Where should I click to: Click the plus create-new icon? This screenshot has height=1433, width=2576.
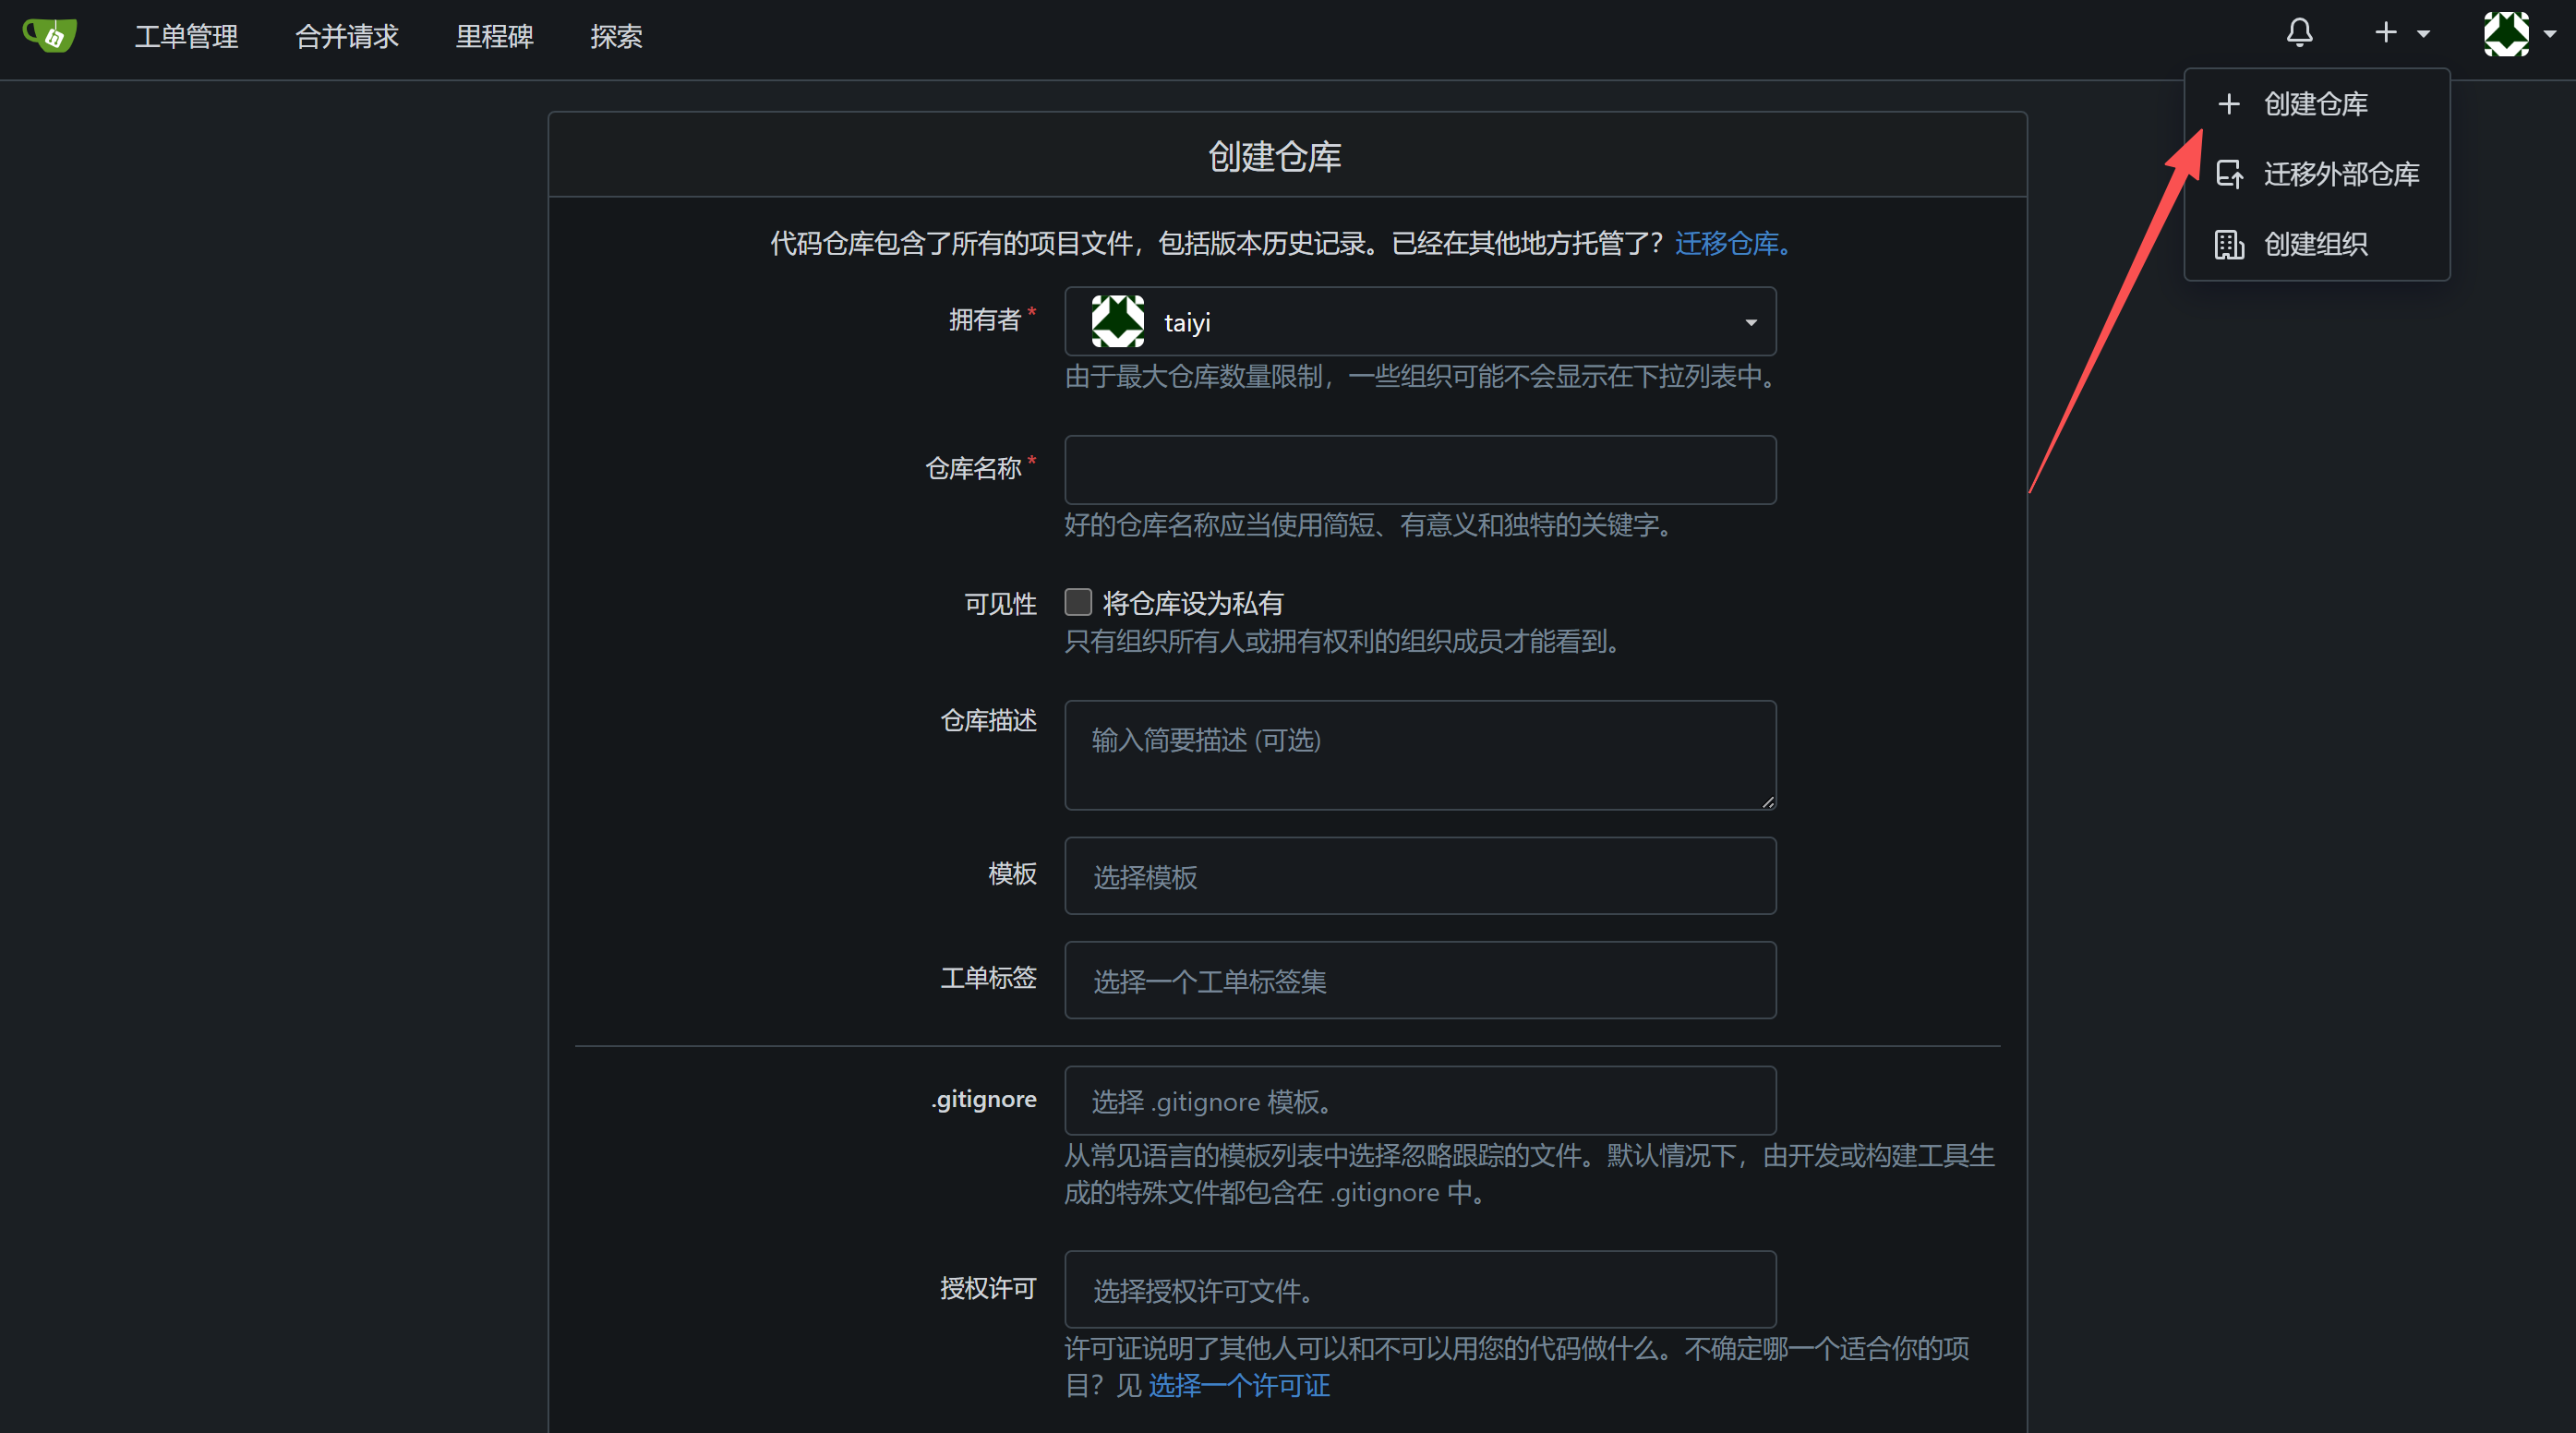tap(2386, 33)
